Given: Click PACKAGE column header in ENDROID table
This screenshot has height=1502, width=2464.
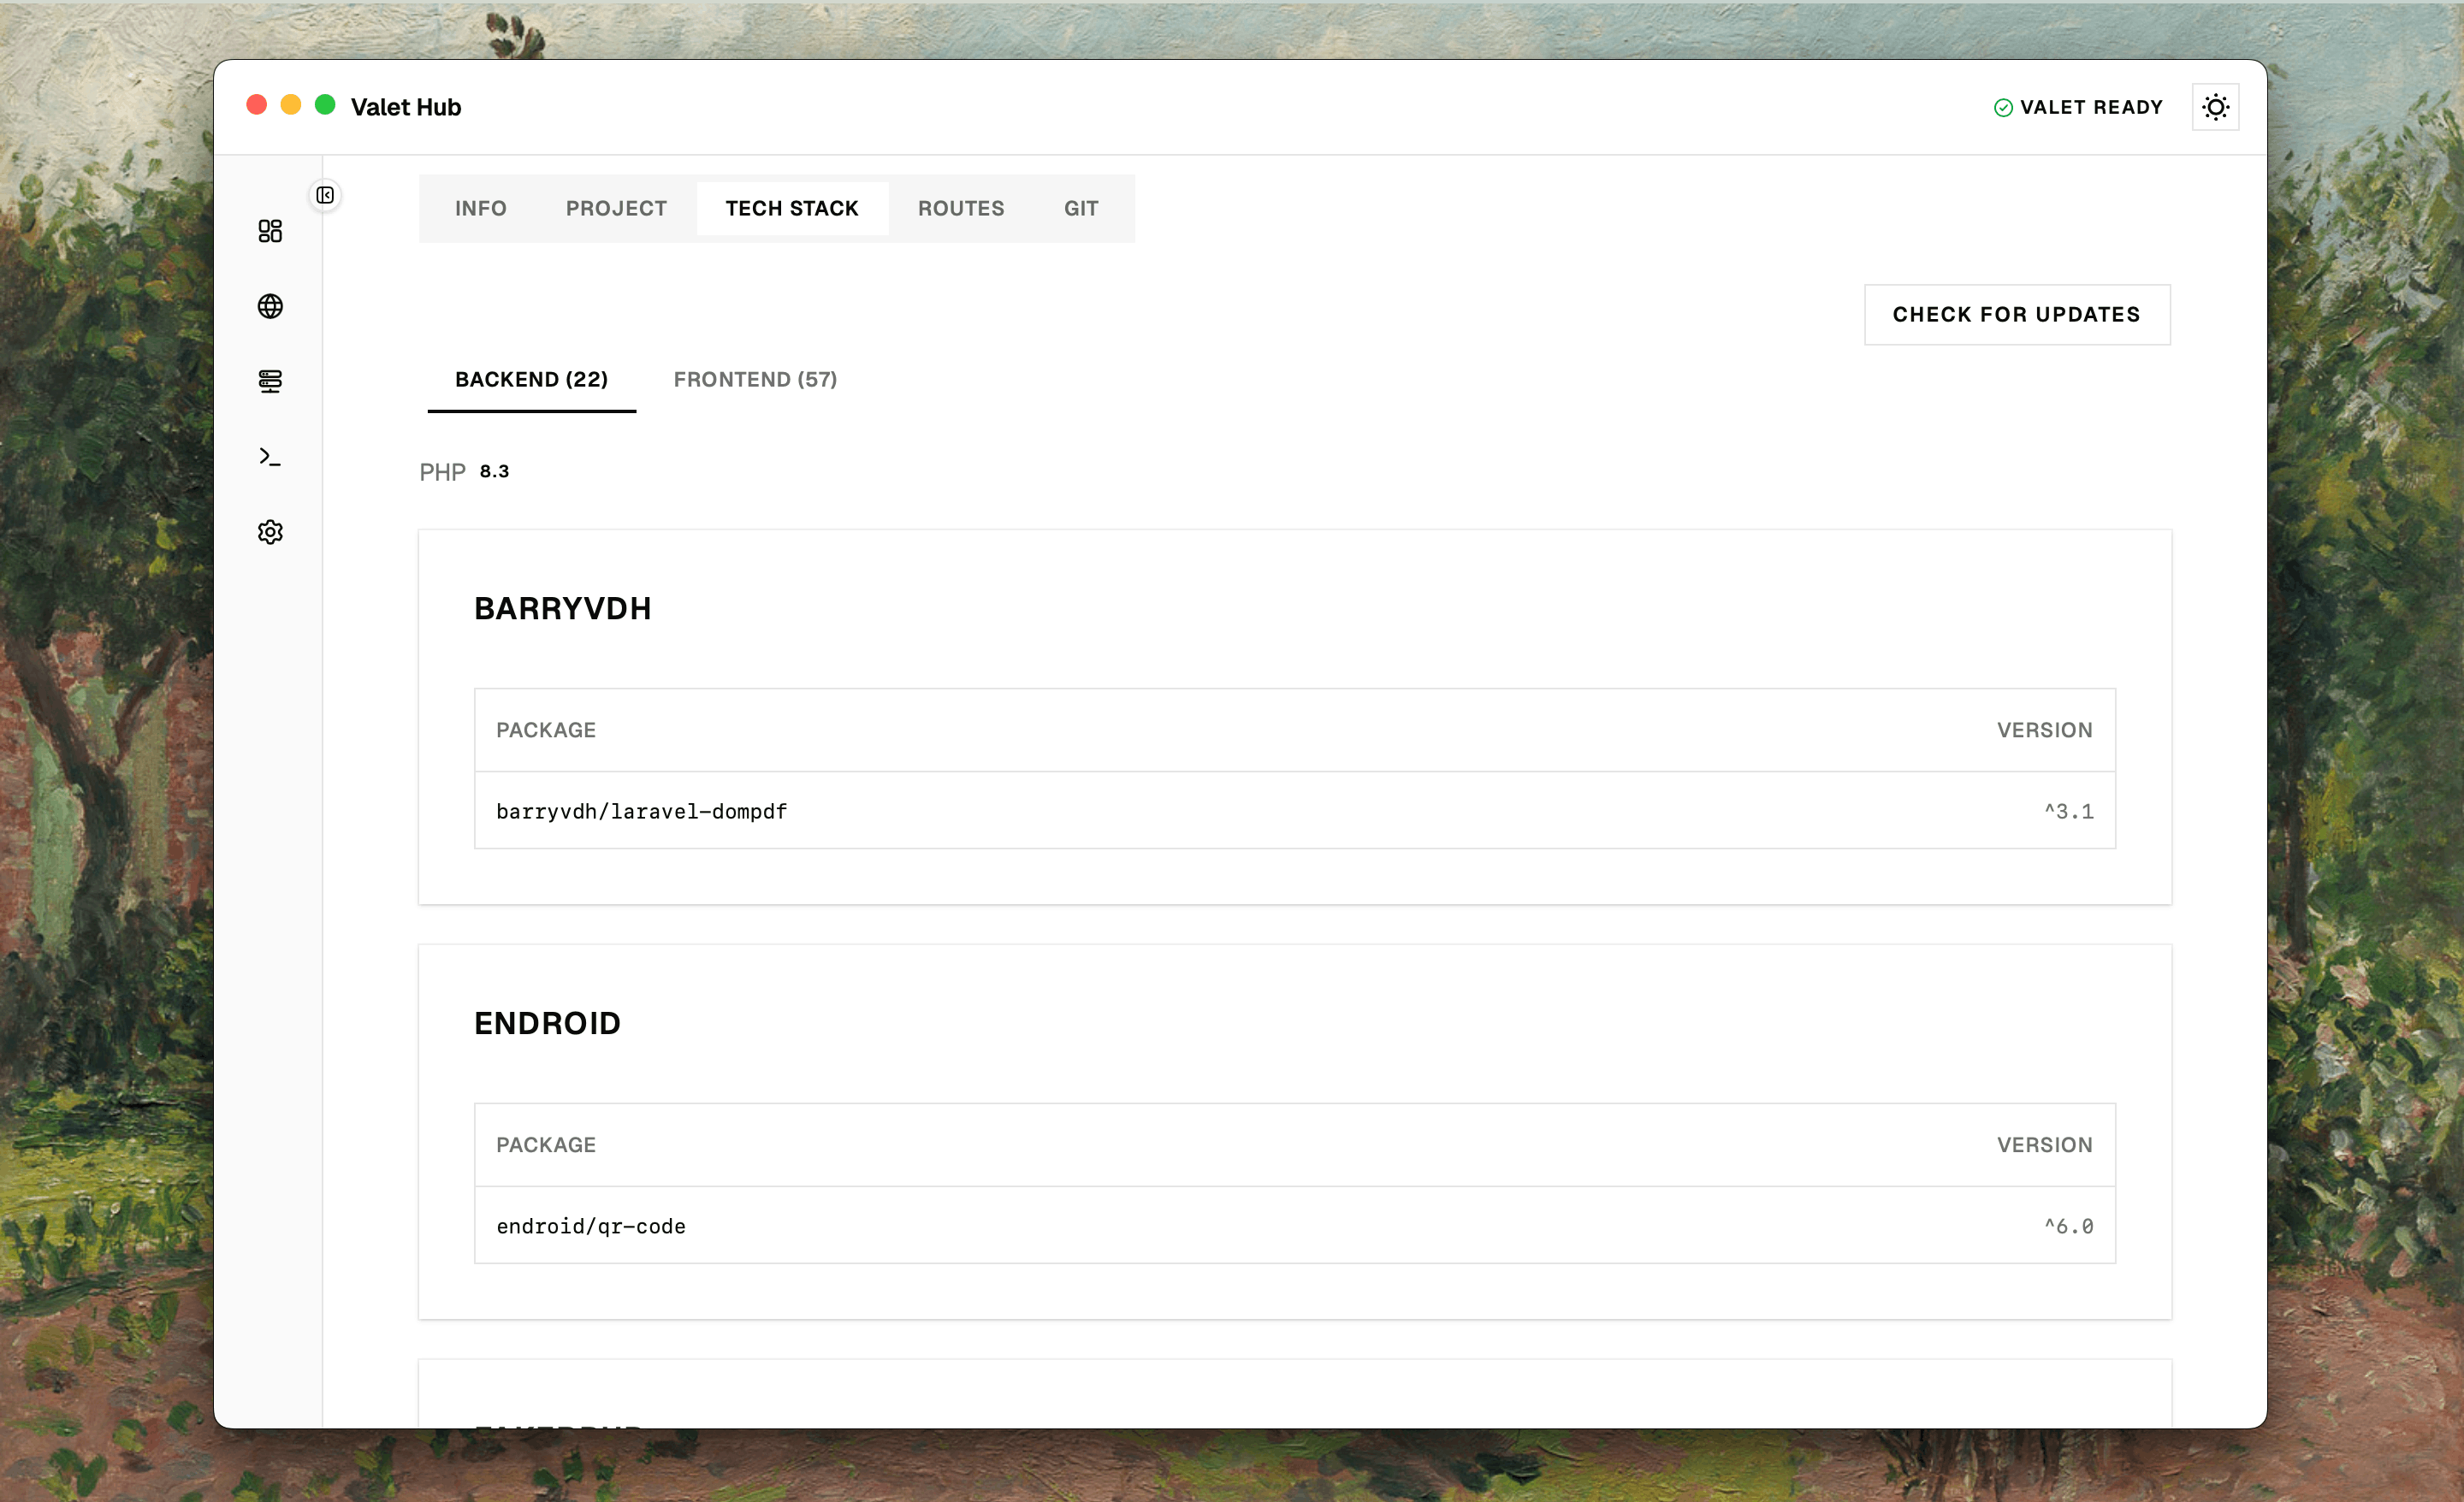Looking at the screenshot, I should [x=546, y=1145].
